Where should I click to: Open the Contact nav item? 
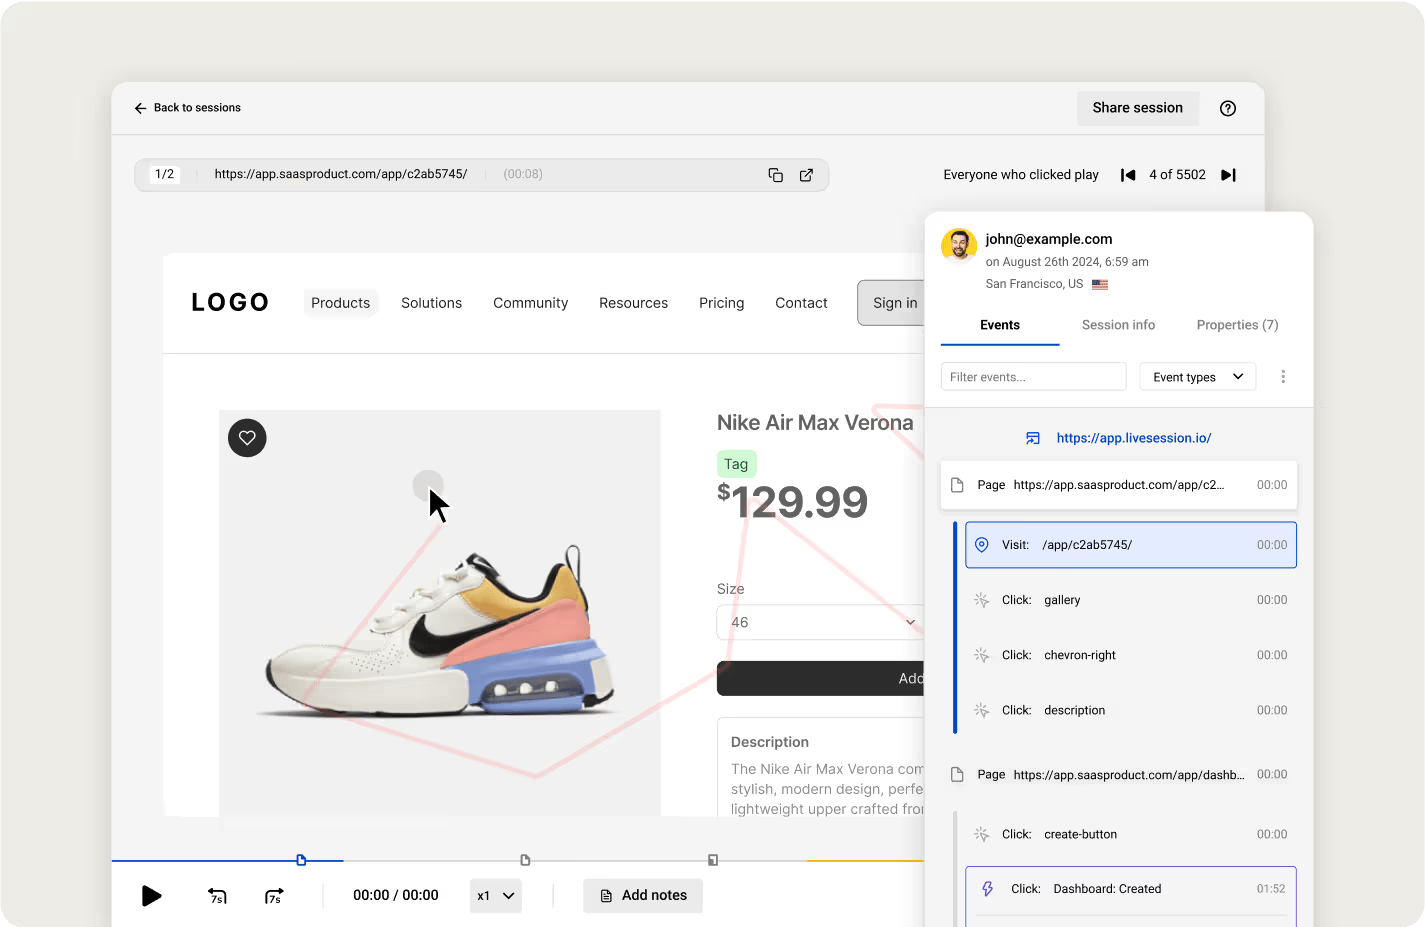tap(801, 303)
